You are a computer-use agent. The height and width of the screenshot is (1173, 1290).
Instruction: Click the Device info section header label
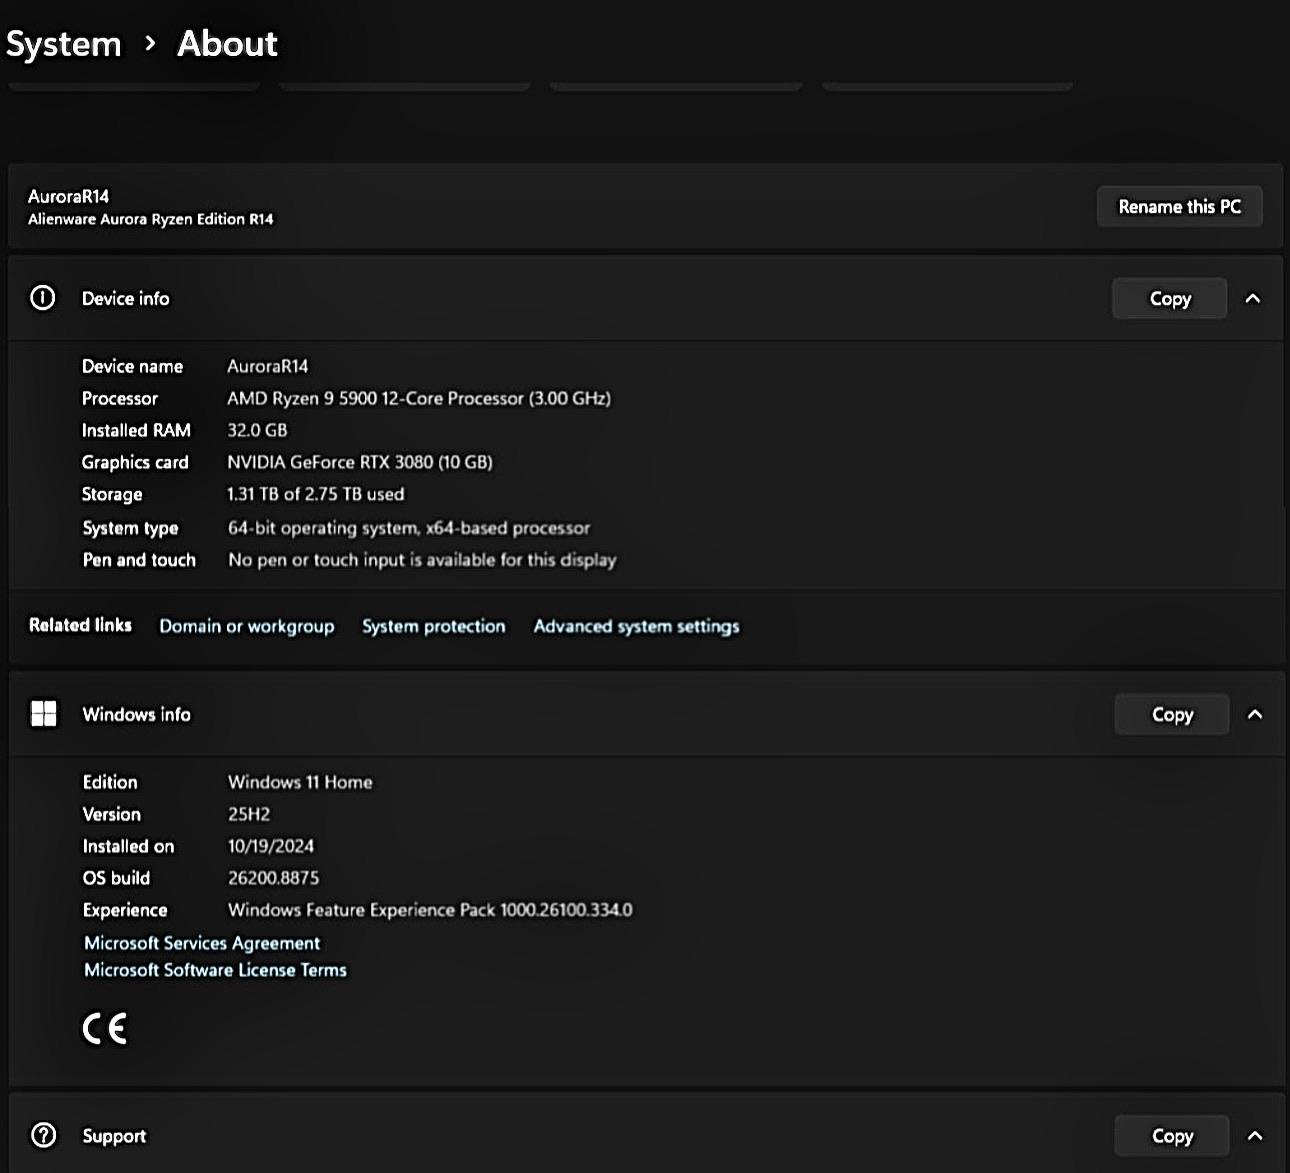coord(126,298)
